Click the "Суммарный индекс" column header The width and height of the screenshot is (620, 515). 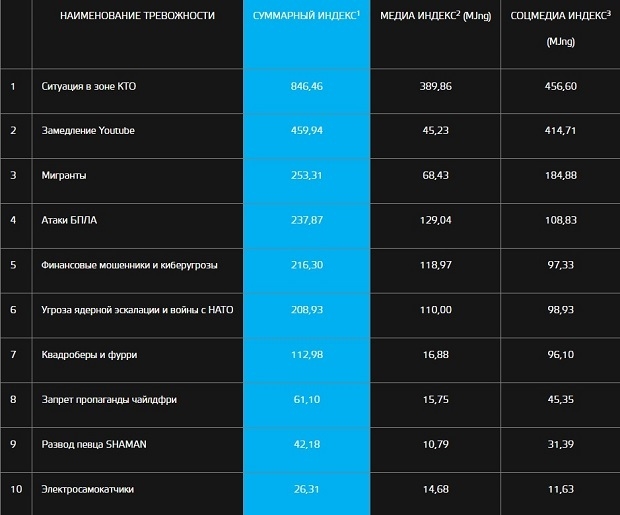[306, 17]
